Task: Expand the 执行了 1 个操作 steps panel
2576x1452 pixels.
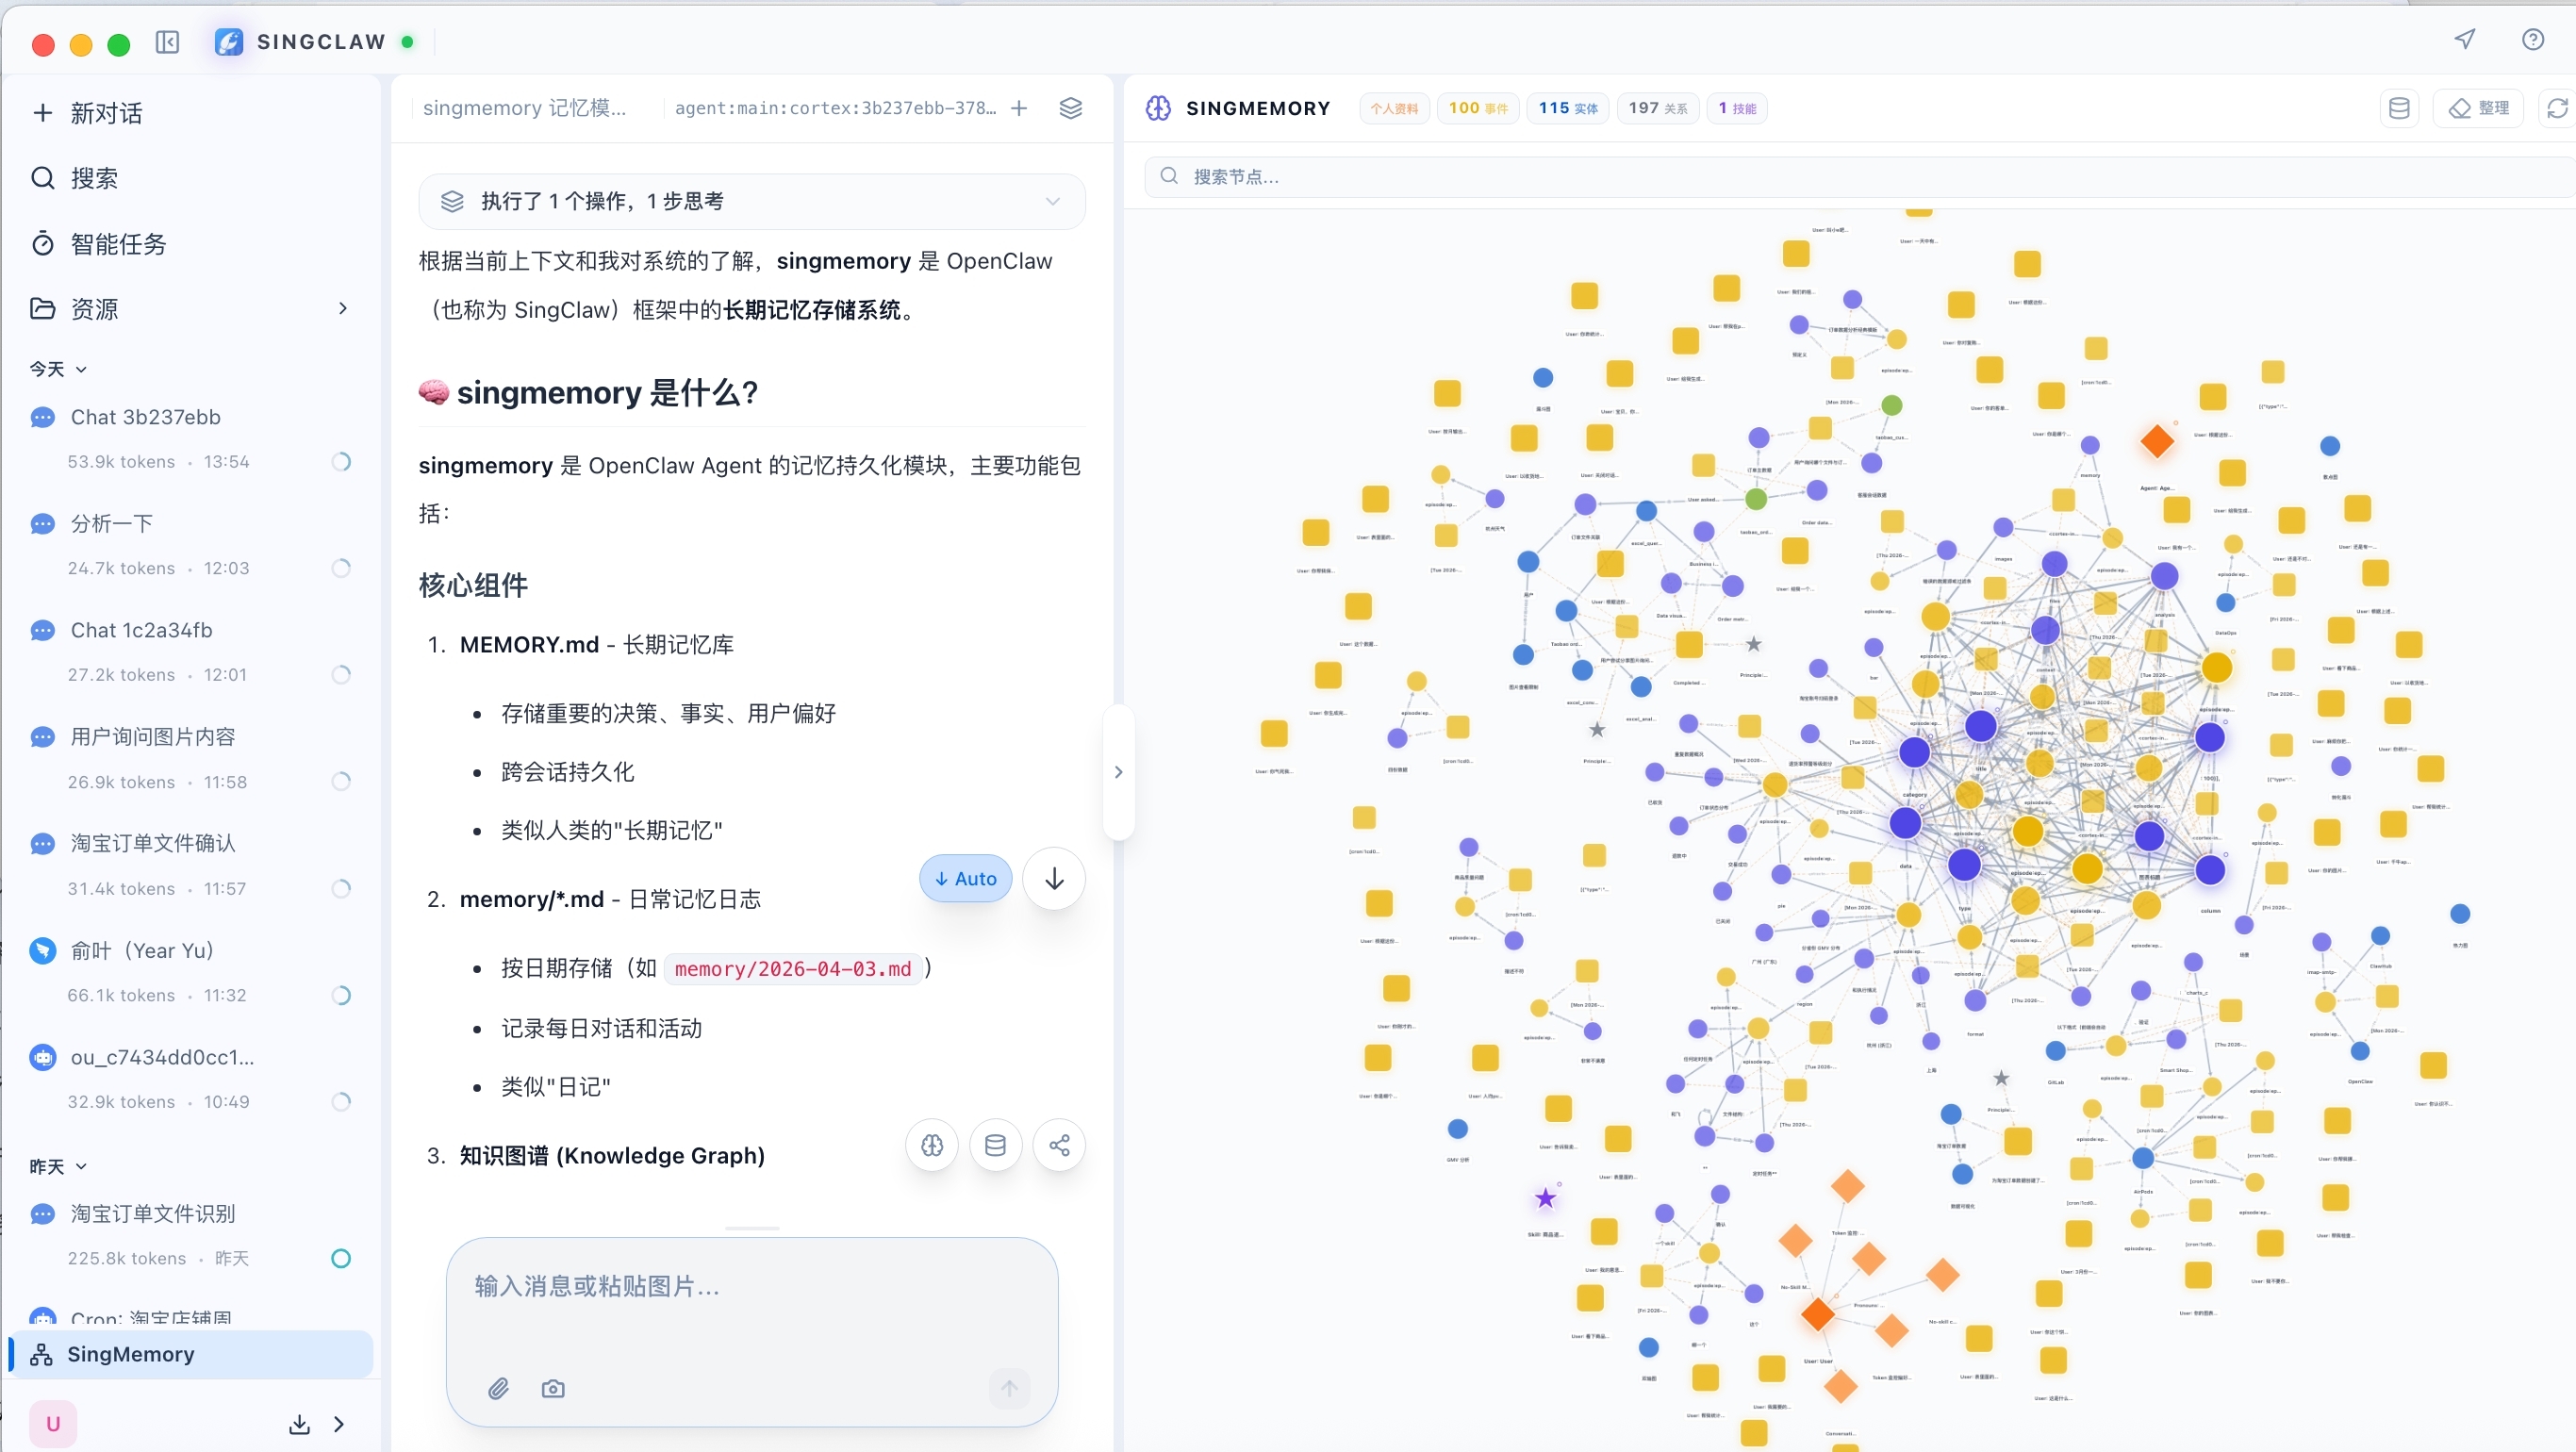Action: 752,201
